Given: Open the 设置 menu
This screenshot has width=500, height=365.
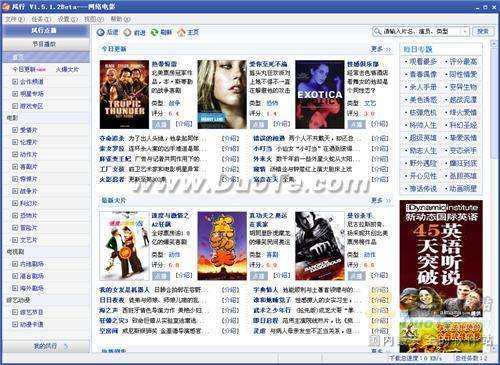Looking at the screenshot, I should (68, 19).
